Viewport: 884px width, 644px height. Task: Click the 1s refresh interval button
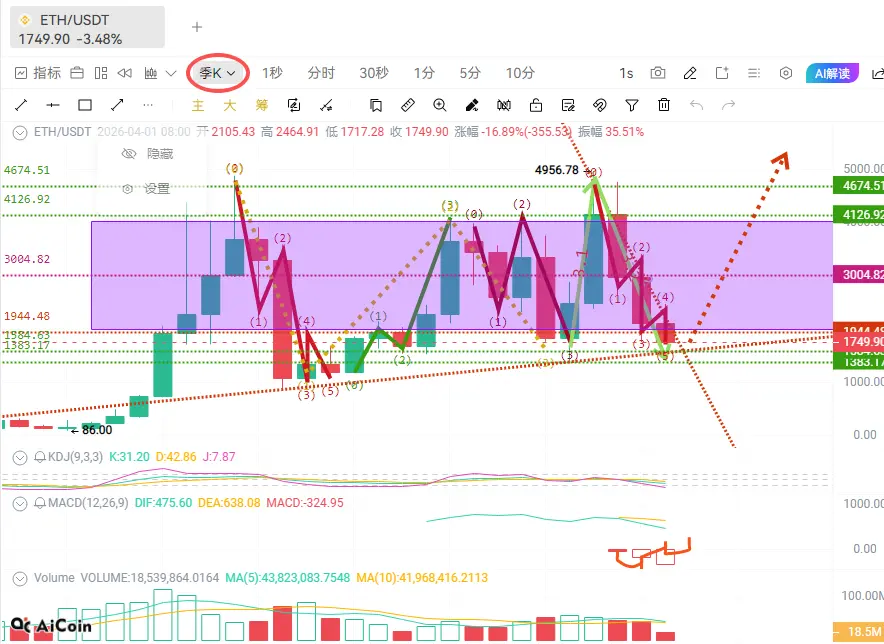[626, 73]
